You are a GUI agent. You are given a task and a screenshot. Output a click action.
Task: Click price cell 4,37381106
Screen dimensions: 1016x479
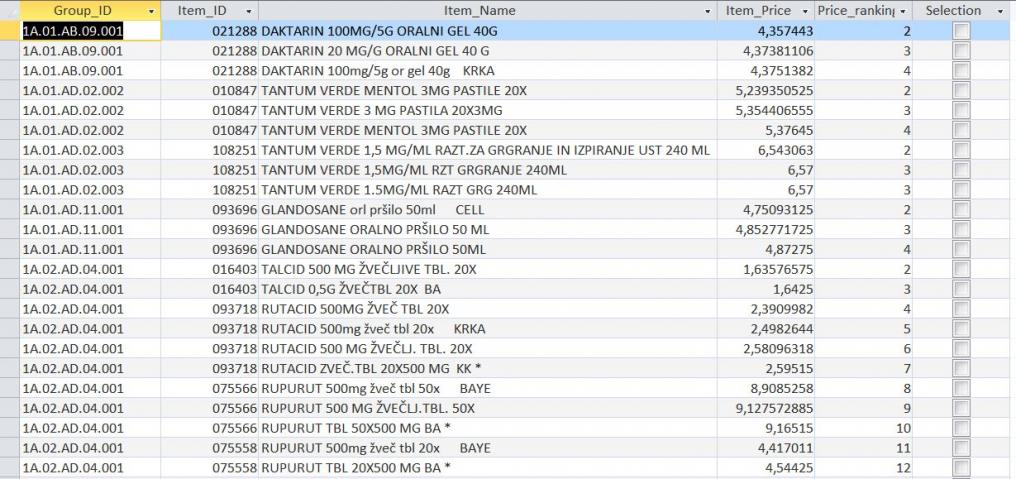pyautogui.click(x=765, y=51)
